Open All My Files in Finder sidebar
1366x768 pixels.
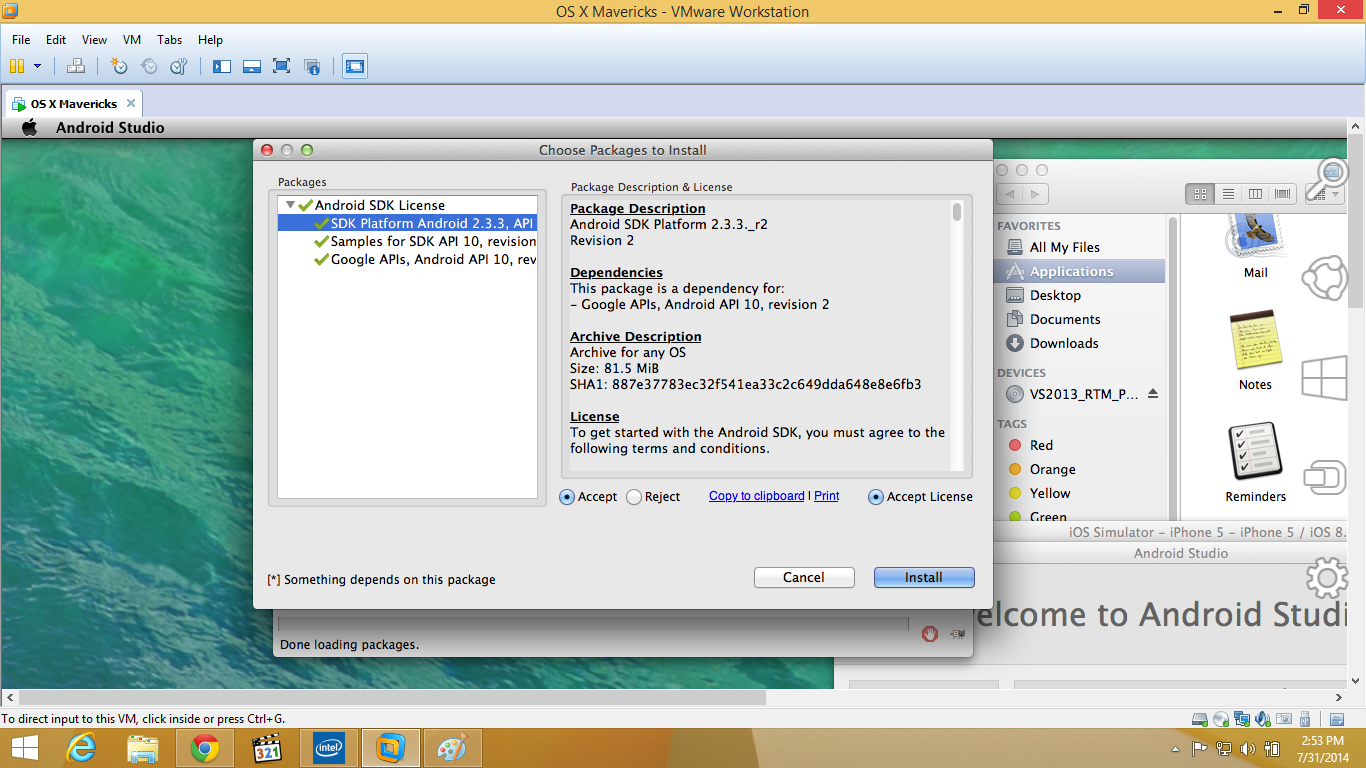pyautogui.click(x=1065, y=247)
